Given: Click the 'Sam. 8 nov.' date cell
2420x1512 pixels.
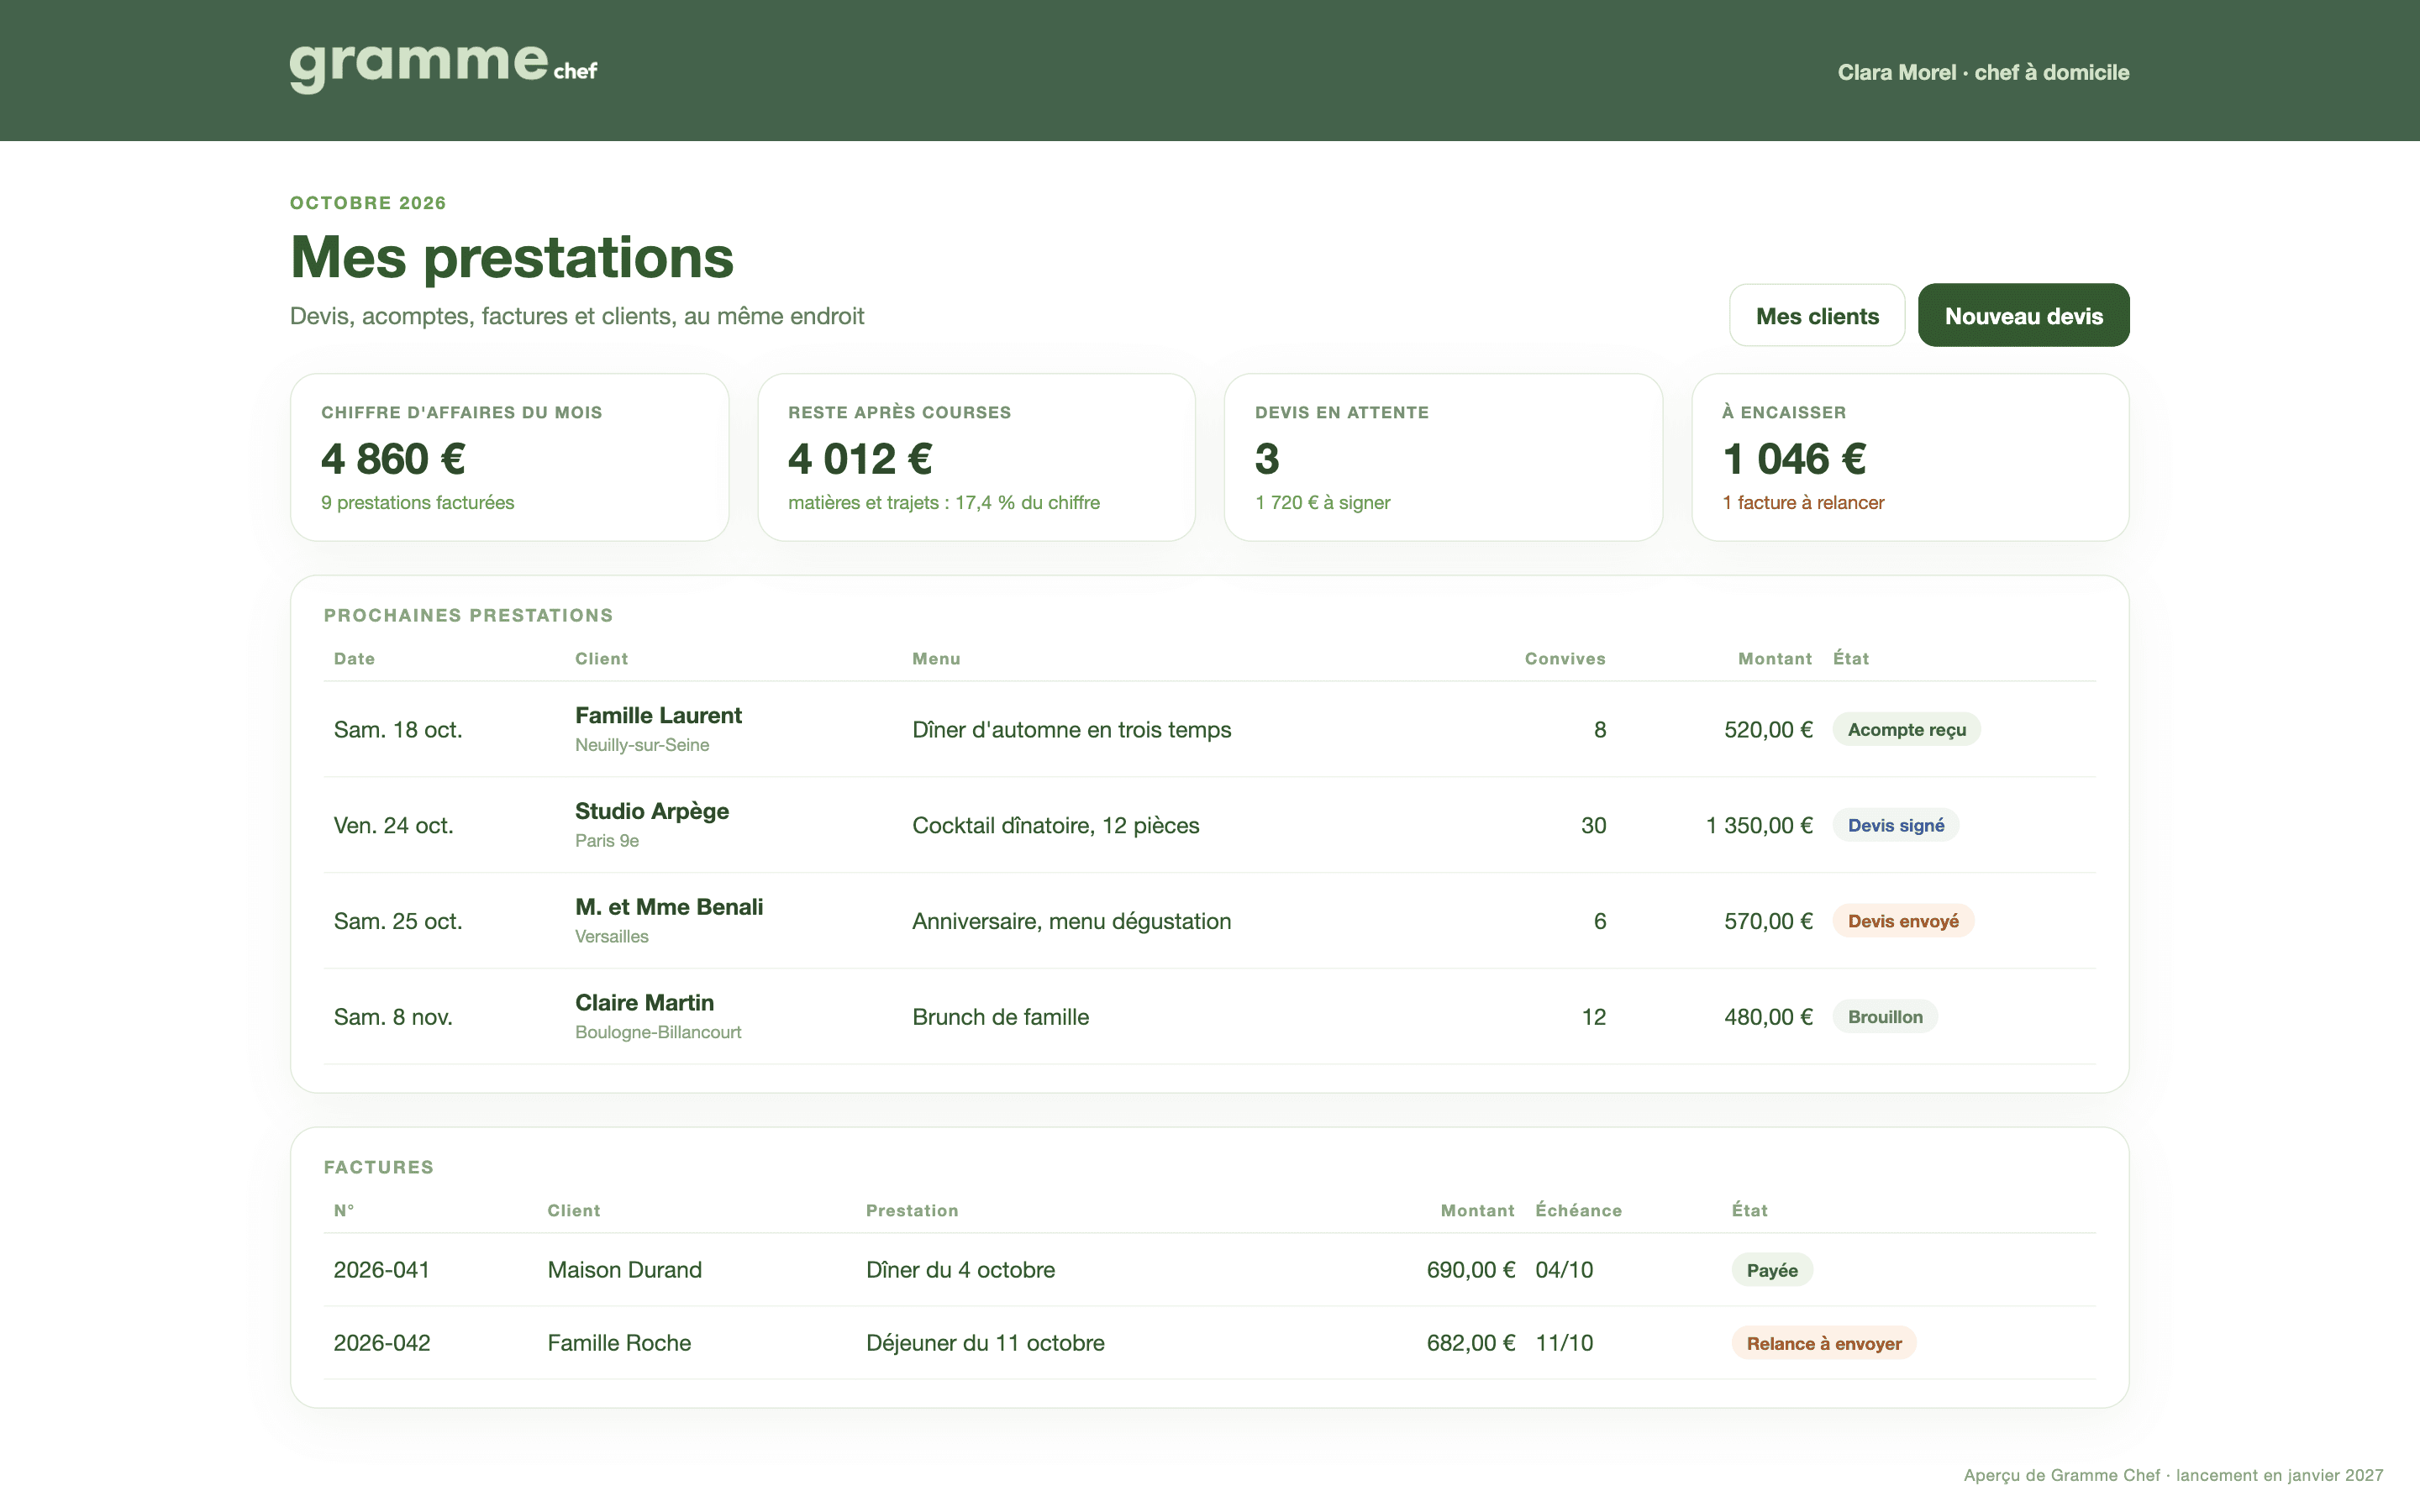Looking at the screenshot, I should coord(392,1017).
